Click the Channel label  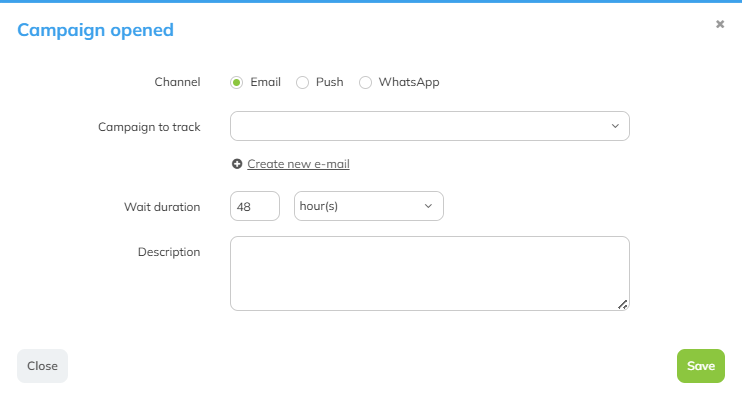tap(177, 82)
